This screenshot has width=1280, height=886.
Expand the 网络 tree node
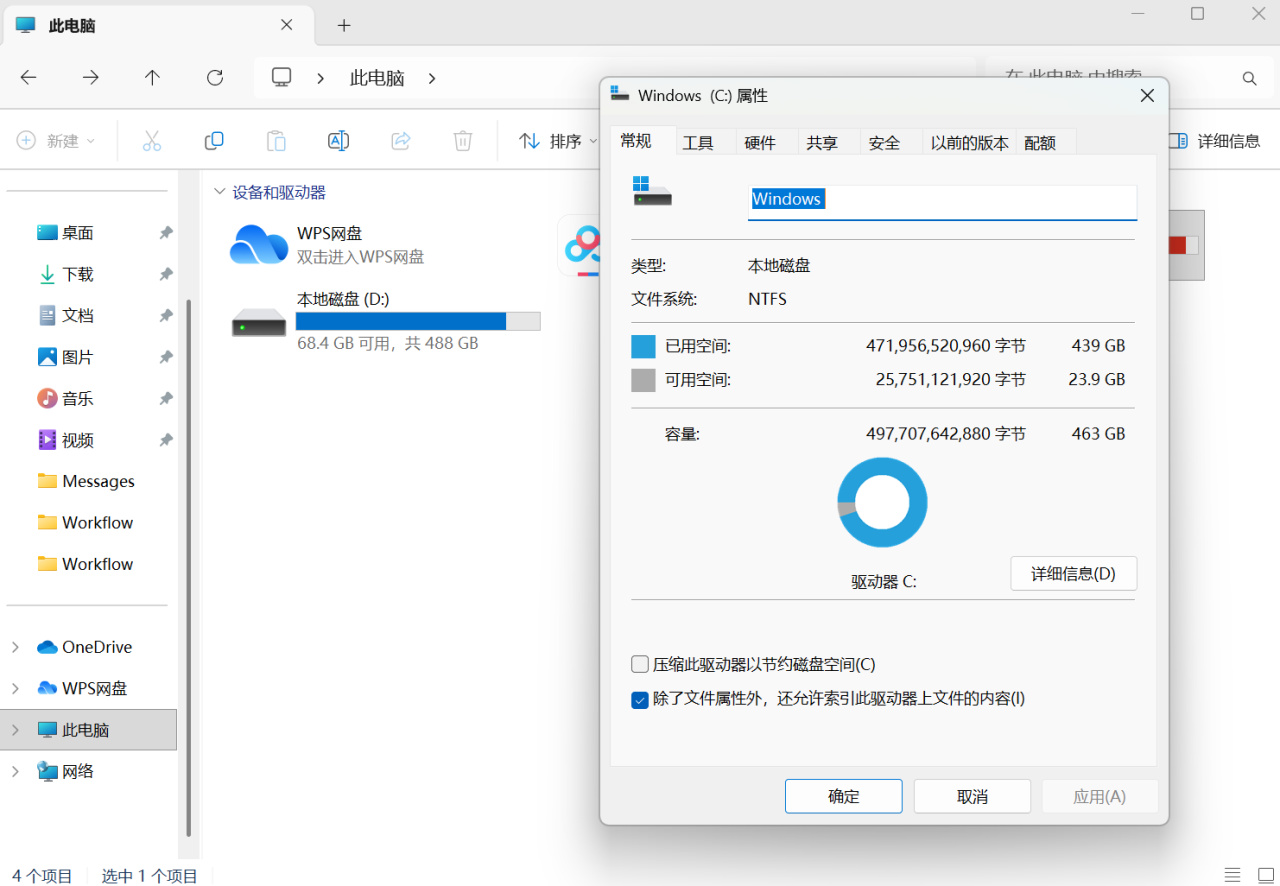[x=15, y=771]
